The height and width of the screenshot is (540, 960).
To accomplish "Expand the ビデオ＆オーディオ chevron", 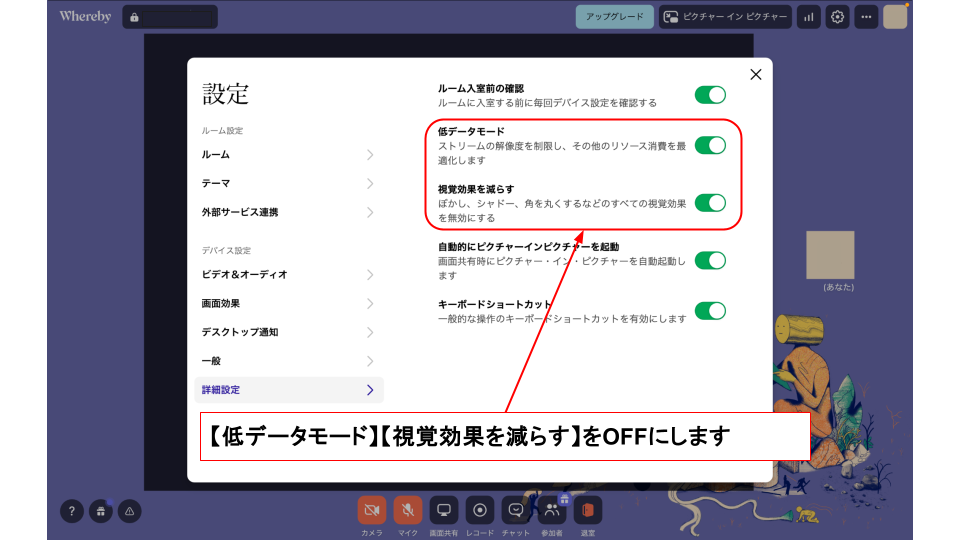I will 370,274.
